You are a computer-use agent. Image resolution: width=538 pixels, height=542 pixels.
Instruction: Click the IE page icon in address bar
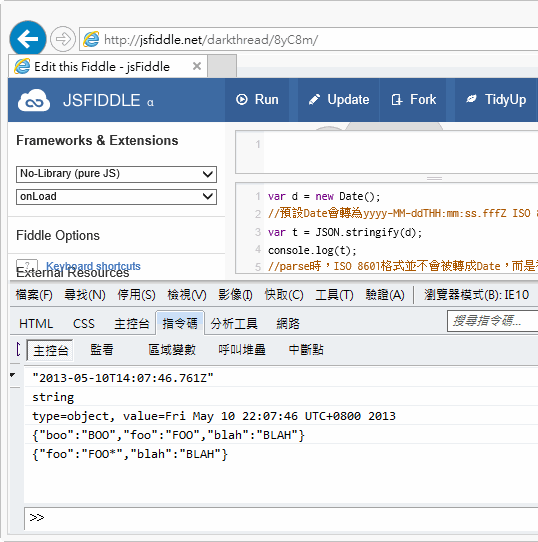tap(91, 39)
